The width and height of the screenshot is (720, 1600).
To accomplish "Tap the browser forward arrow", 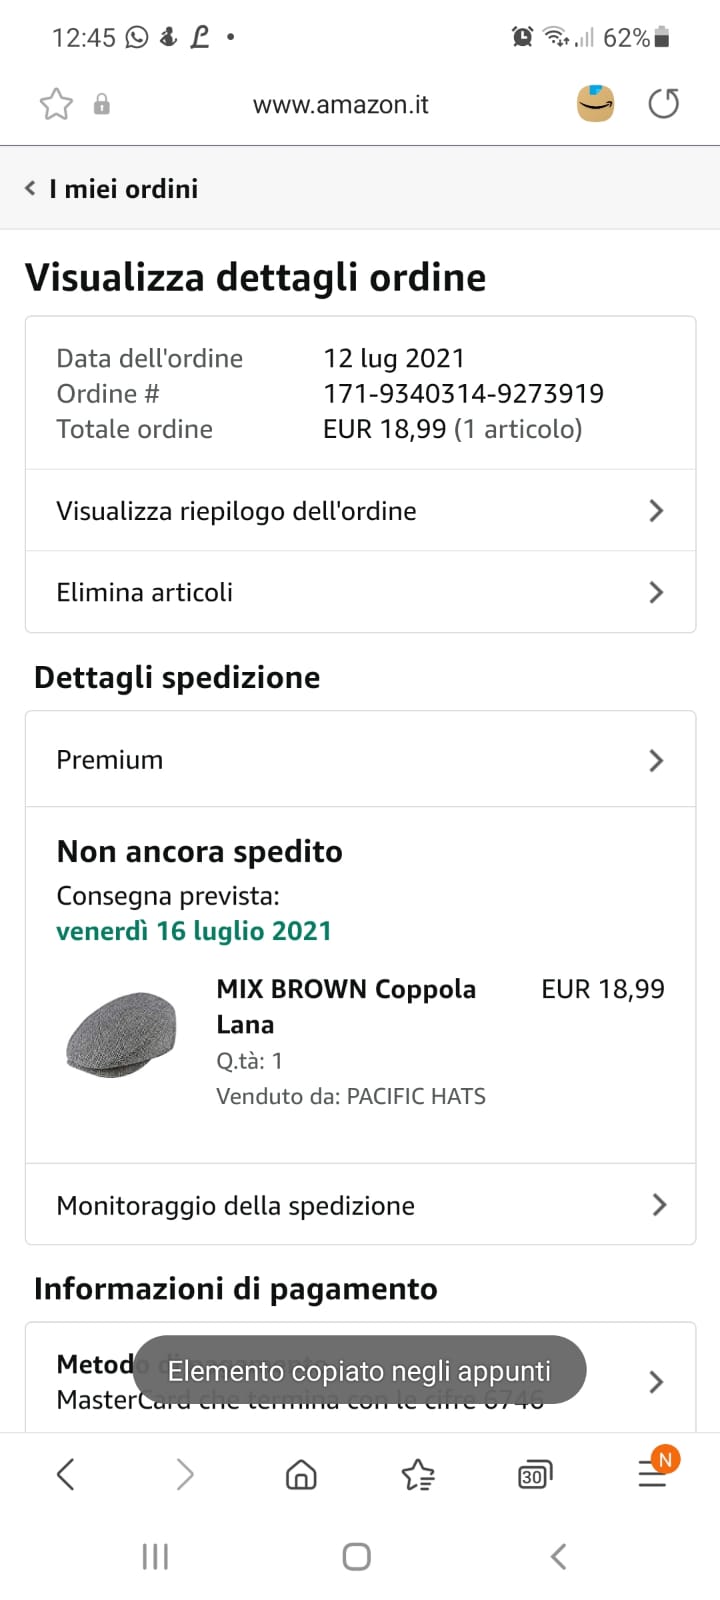I will coord(184,1474).
